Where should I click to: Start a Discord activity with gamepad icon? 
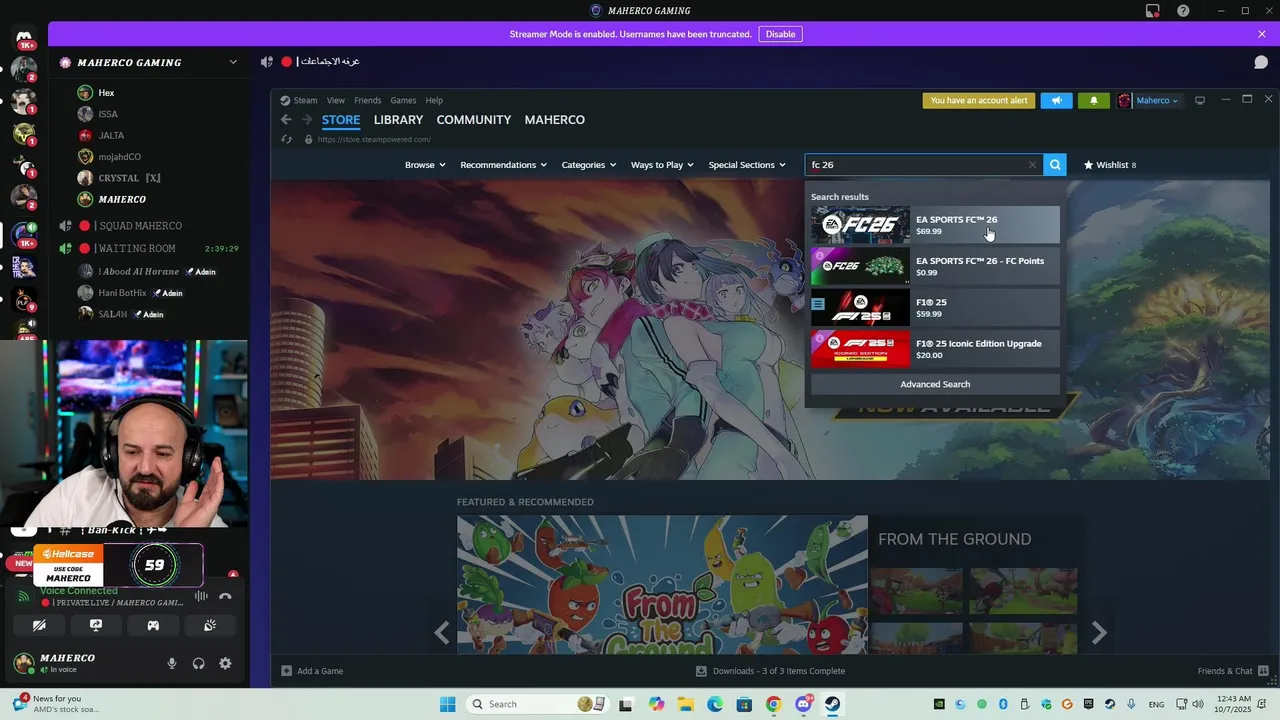point(153,625)
